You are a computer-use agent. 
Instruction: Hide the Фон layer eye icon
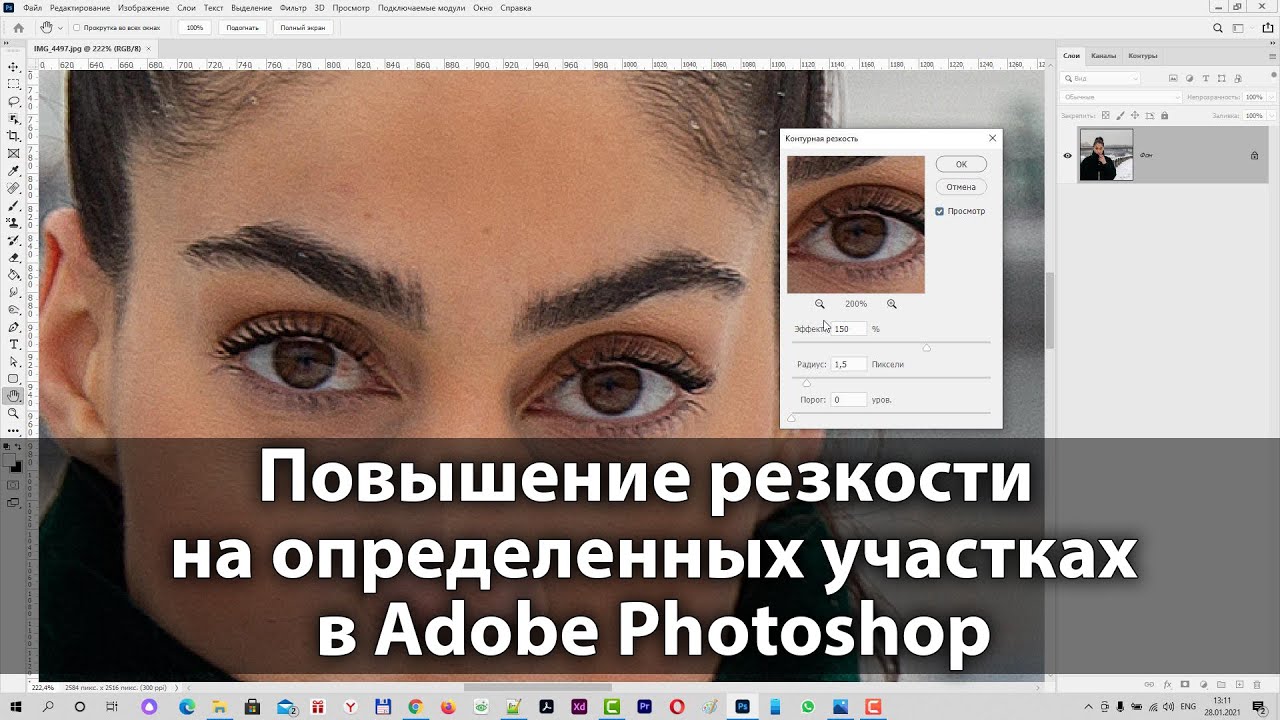coord(1067,155)
